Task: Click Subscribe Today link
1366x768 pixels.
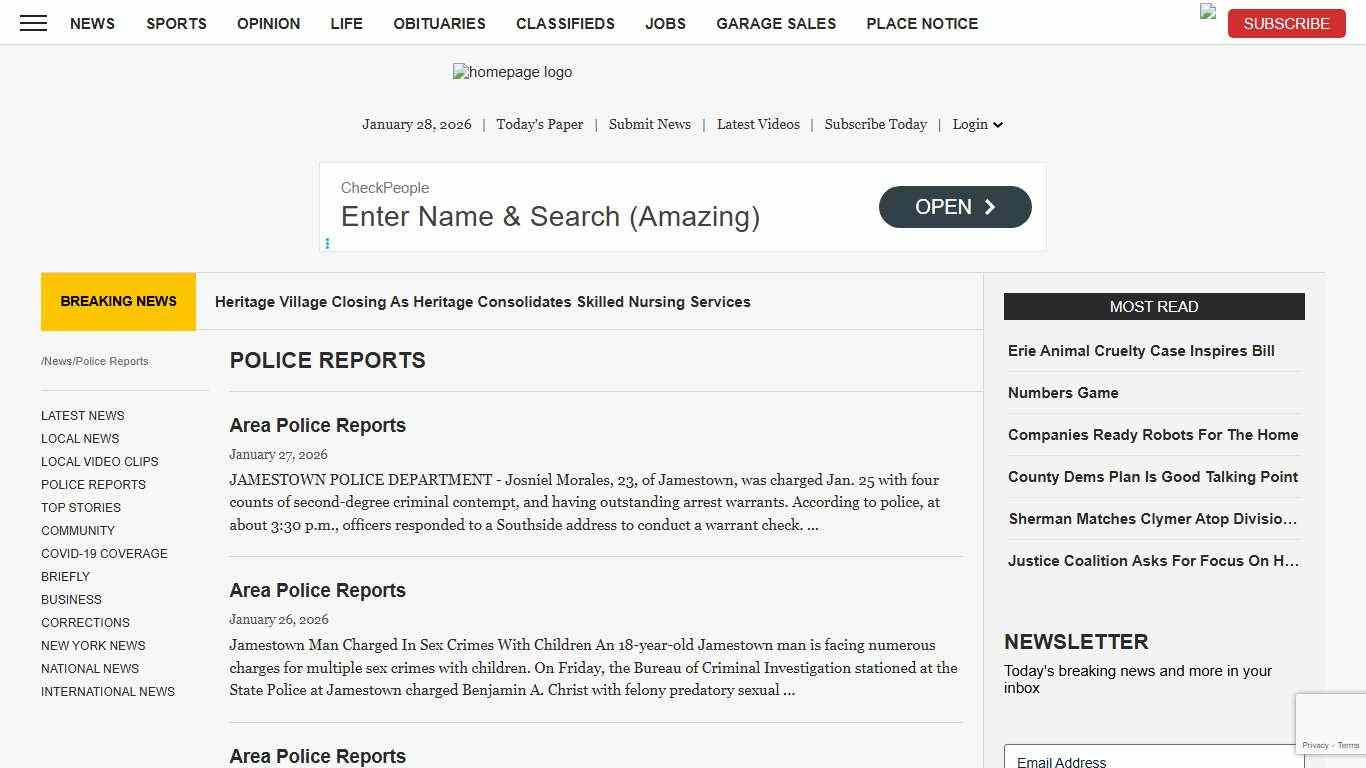Action: tap(876, 124)
